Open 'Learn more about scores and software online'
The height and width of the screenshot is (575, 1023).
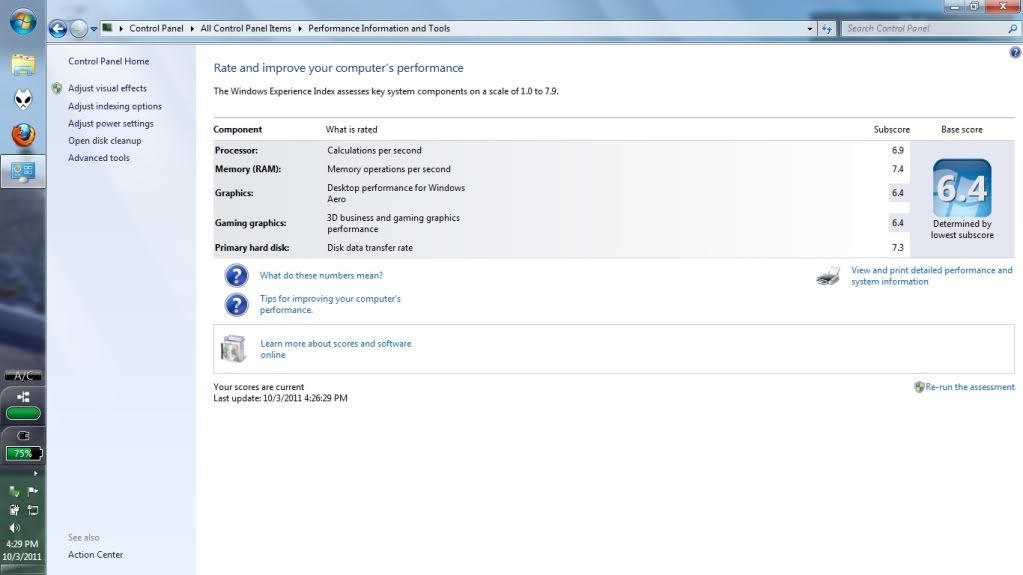[x=335, y=349]
